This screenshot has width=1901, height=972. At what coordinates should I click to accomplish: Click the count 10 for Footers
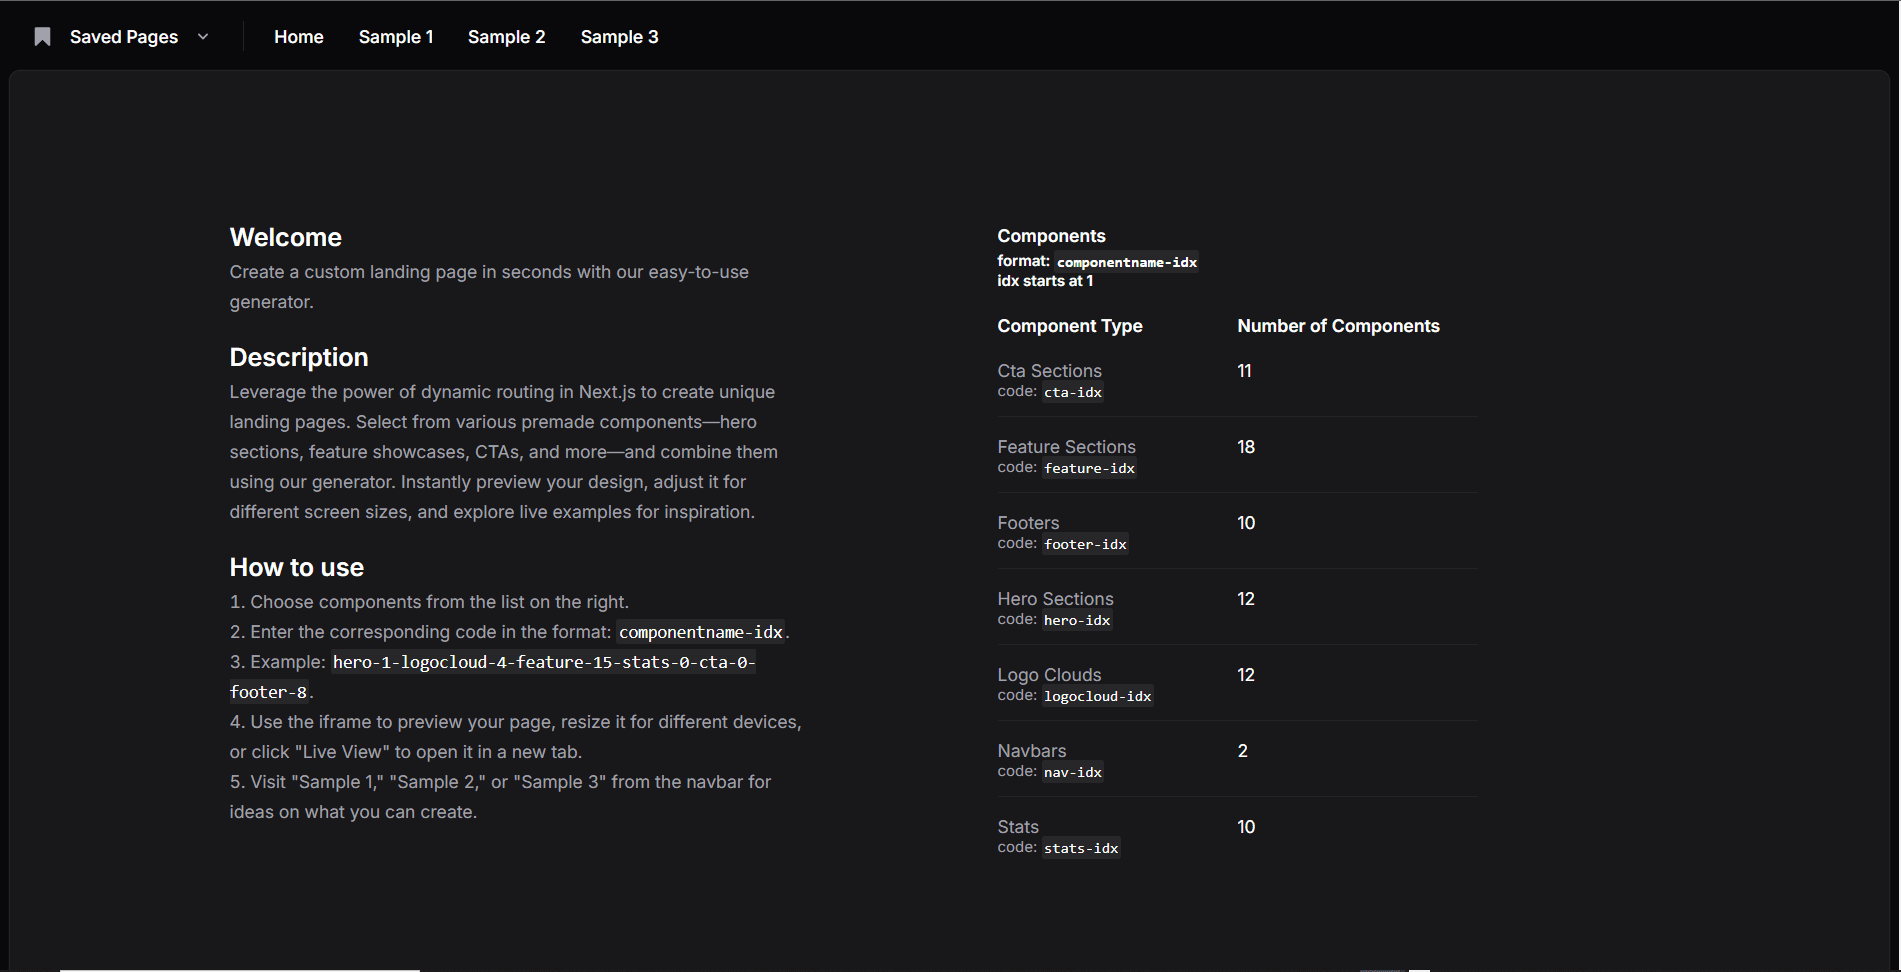(1246, 523)
